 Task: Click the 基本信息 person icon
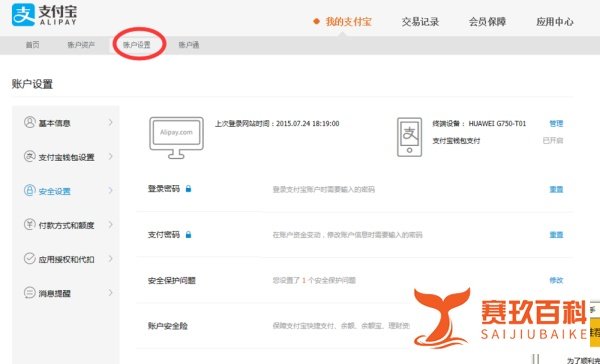tap(29, 122)
